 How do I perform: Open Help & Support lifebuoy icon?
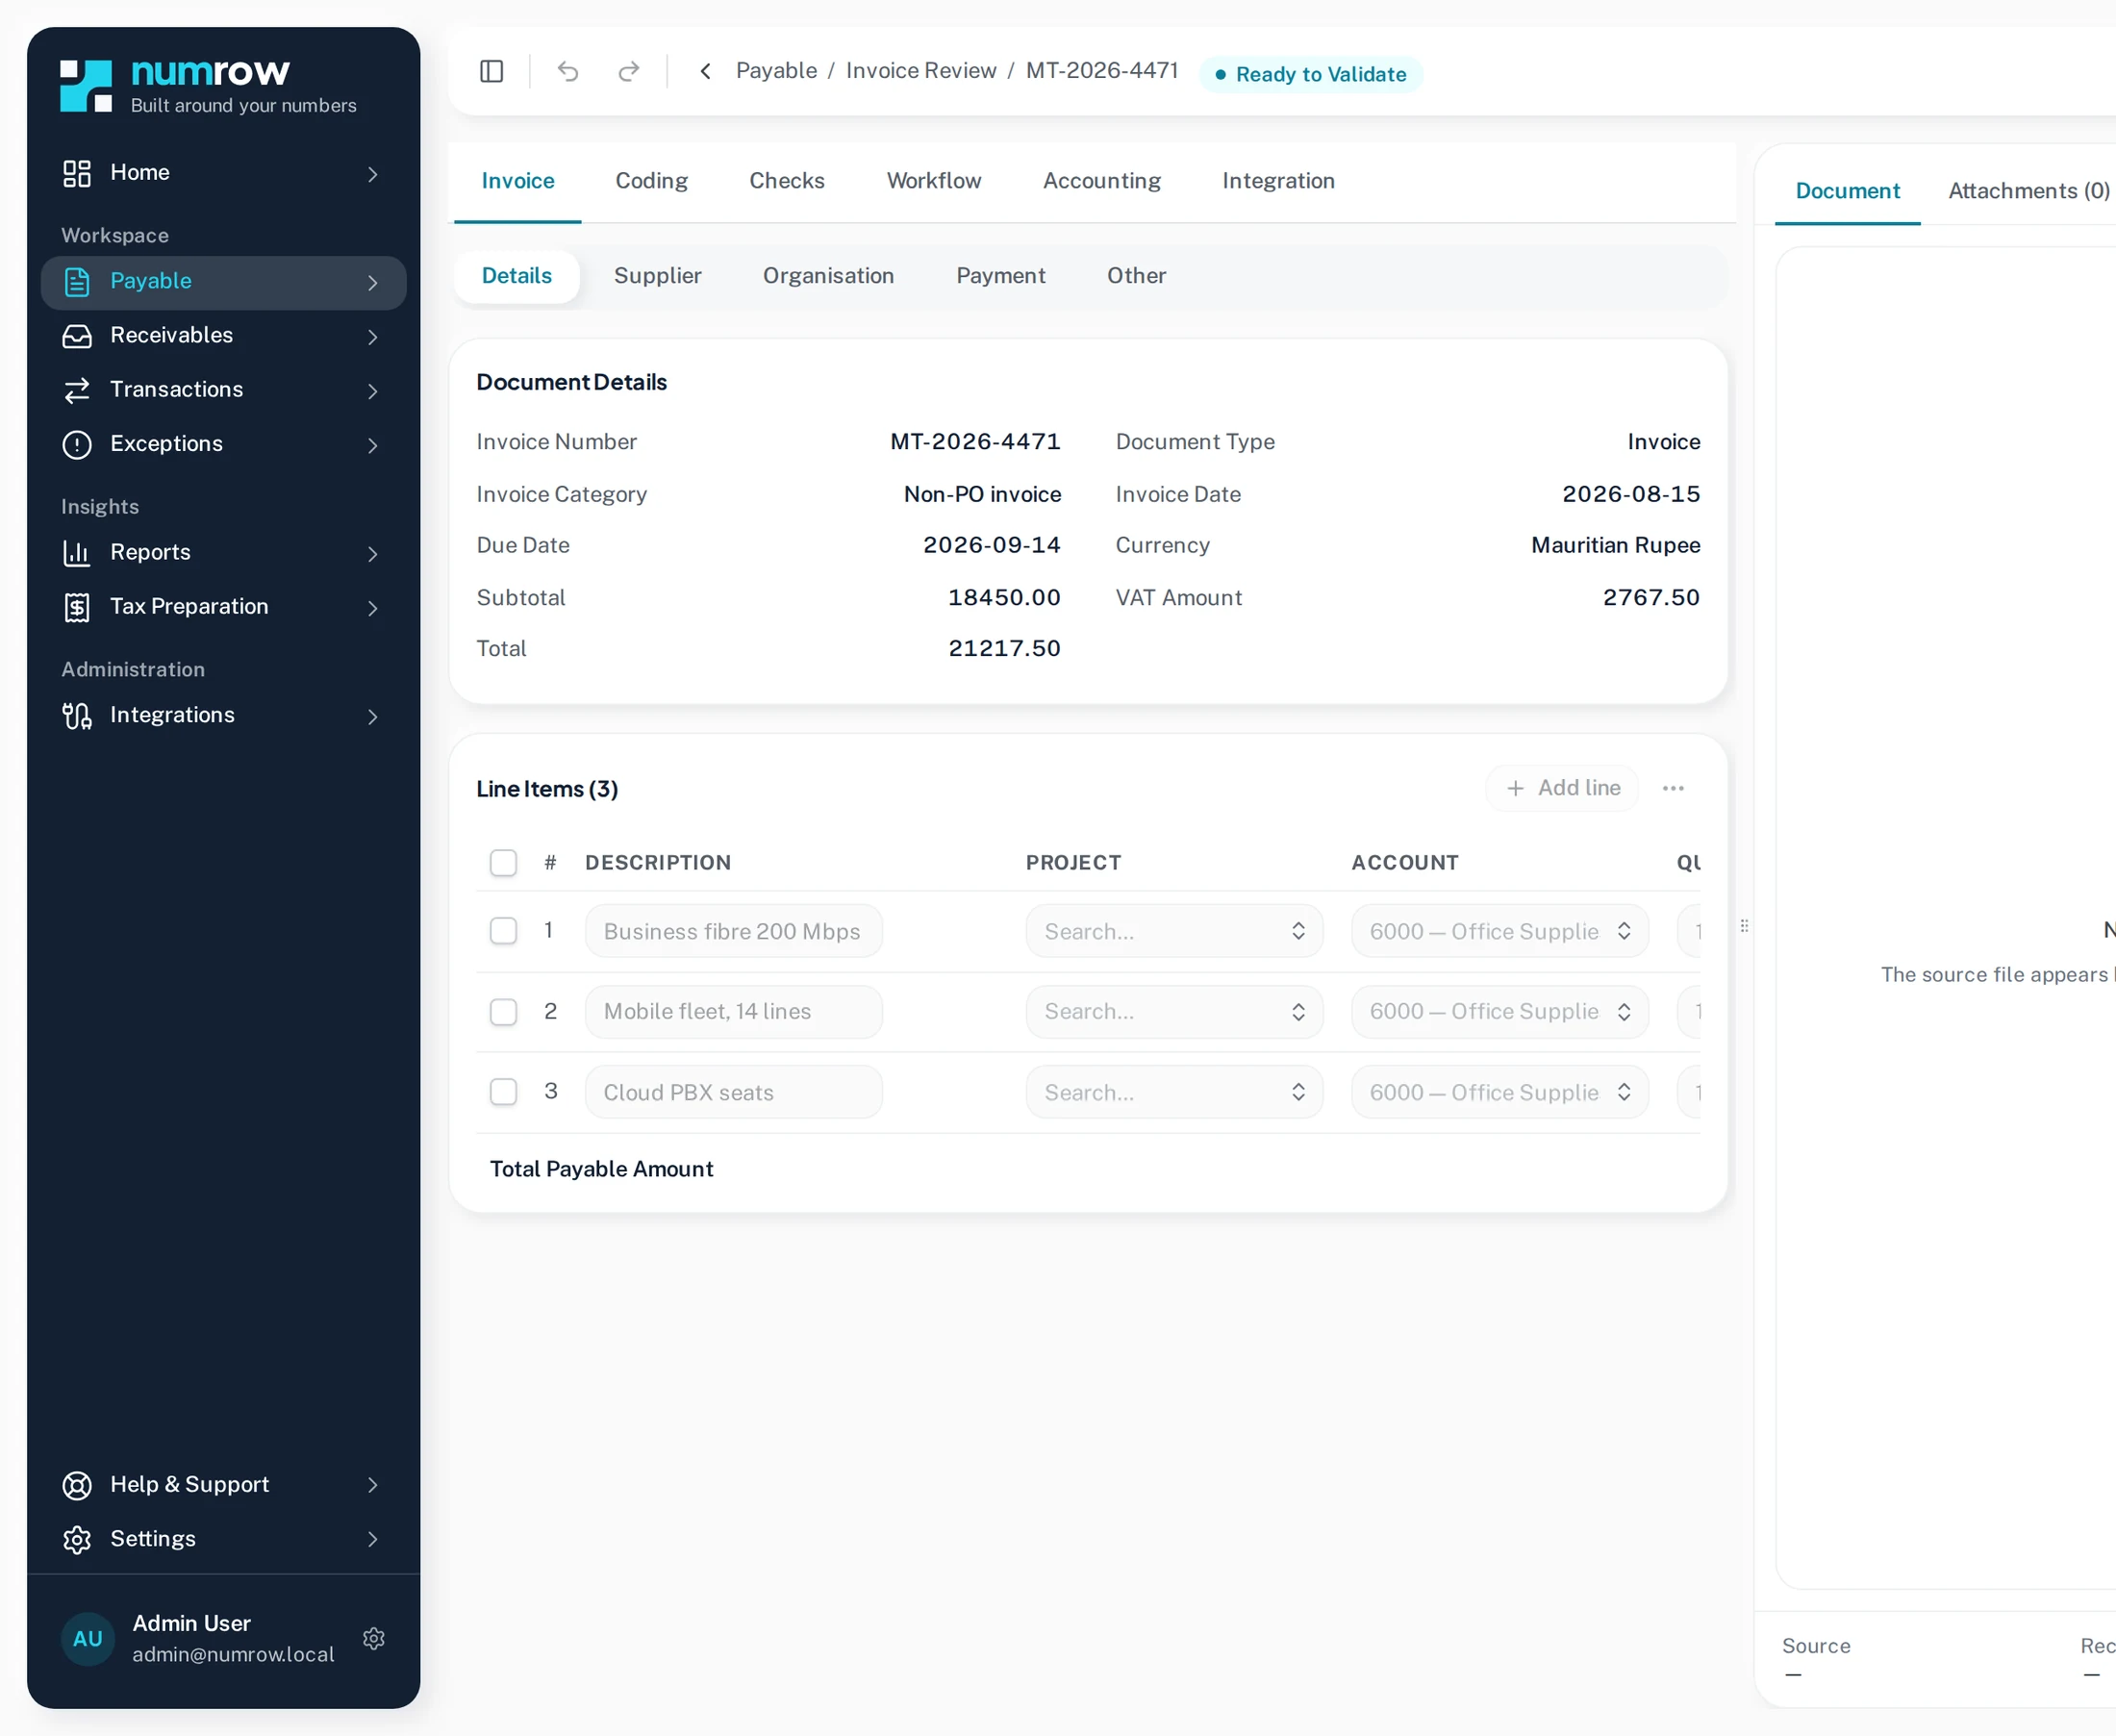click(77, 1485)
